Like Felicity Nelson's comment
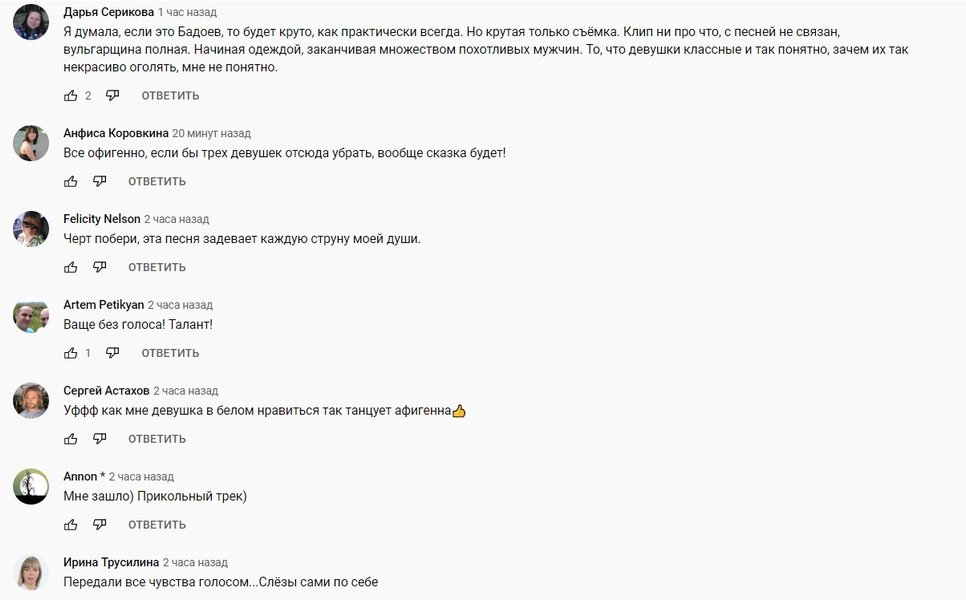 [71, 268]
